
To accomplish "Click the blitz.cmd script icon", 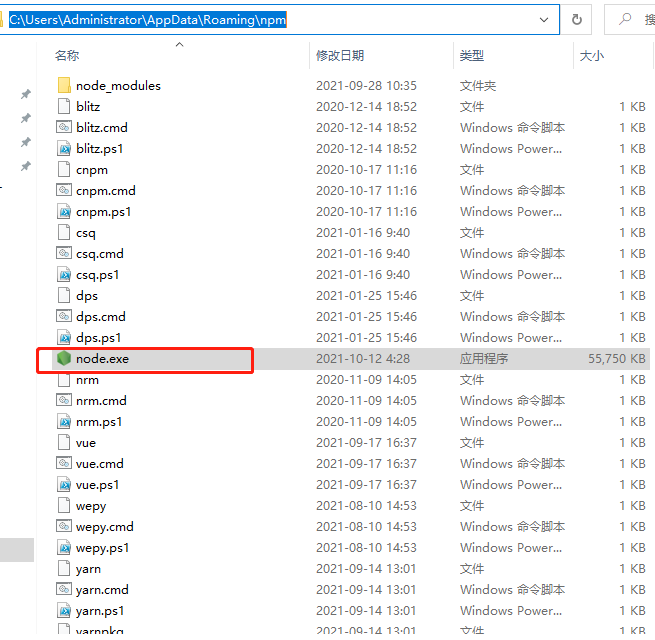I will [64, 127].
